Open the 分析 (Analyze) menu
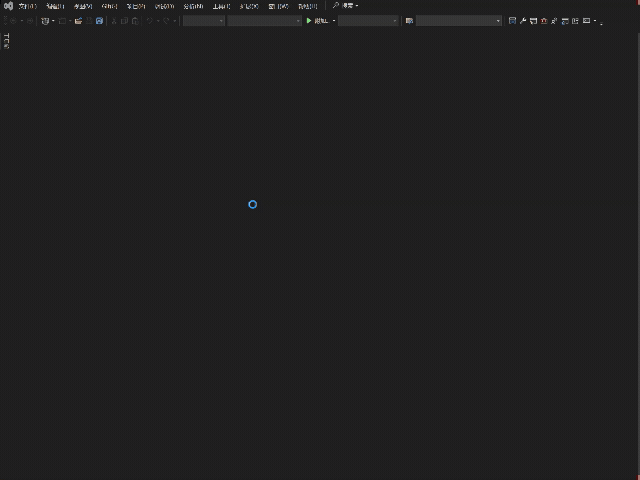 (x=193, y=6)
